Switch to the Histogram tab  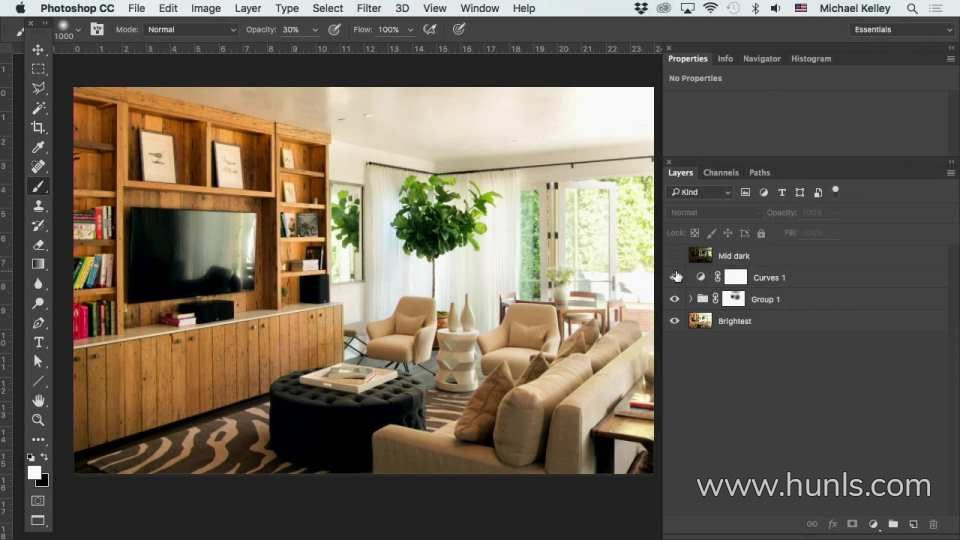(811, 59)
